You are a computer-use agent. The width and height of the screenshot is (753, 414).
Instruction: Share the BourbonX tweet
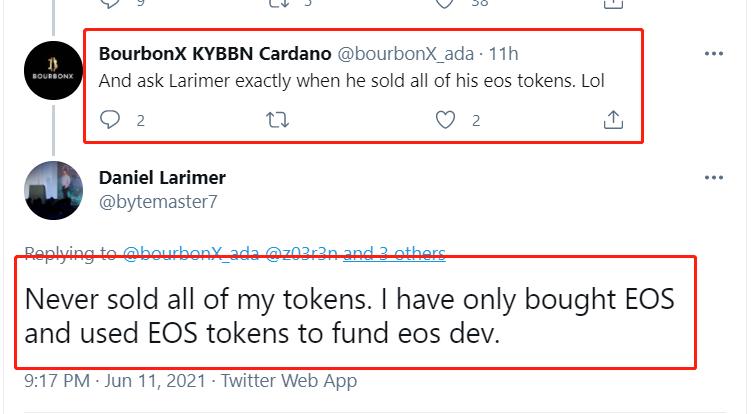[x=613, y=120]
